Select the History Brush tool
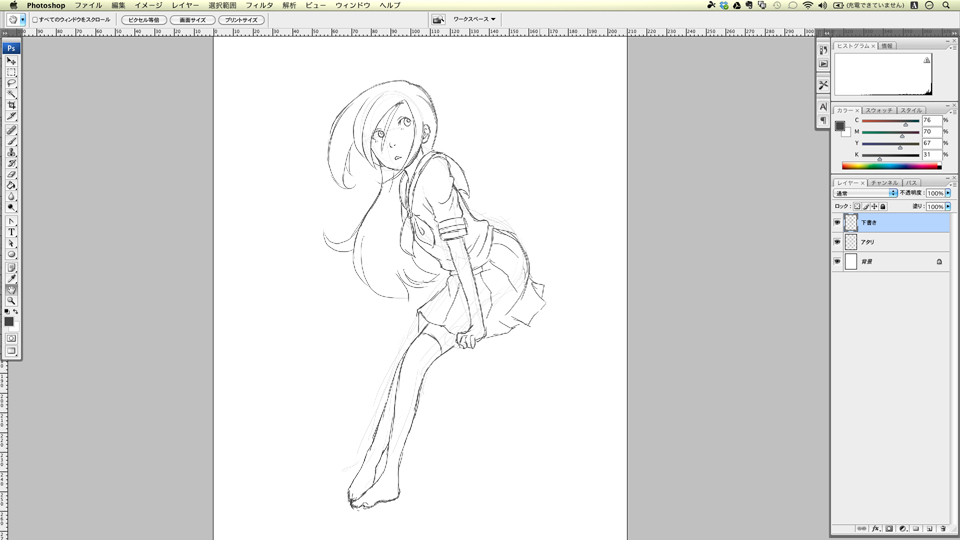 11,163
